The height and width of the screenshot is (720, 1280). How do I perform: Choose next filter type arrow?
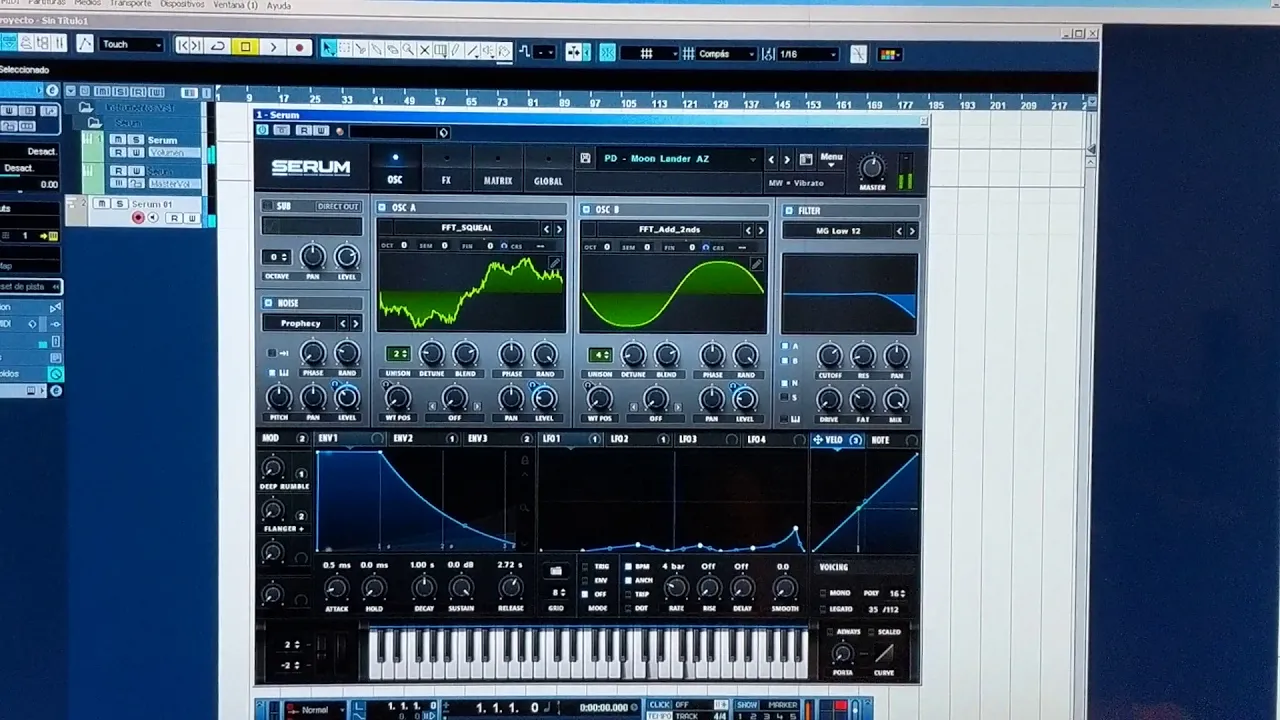click(911, 231)
